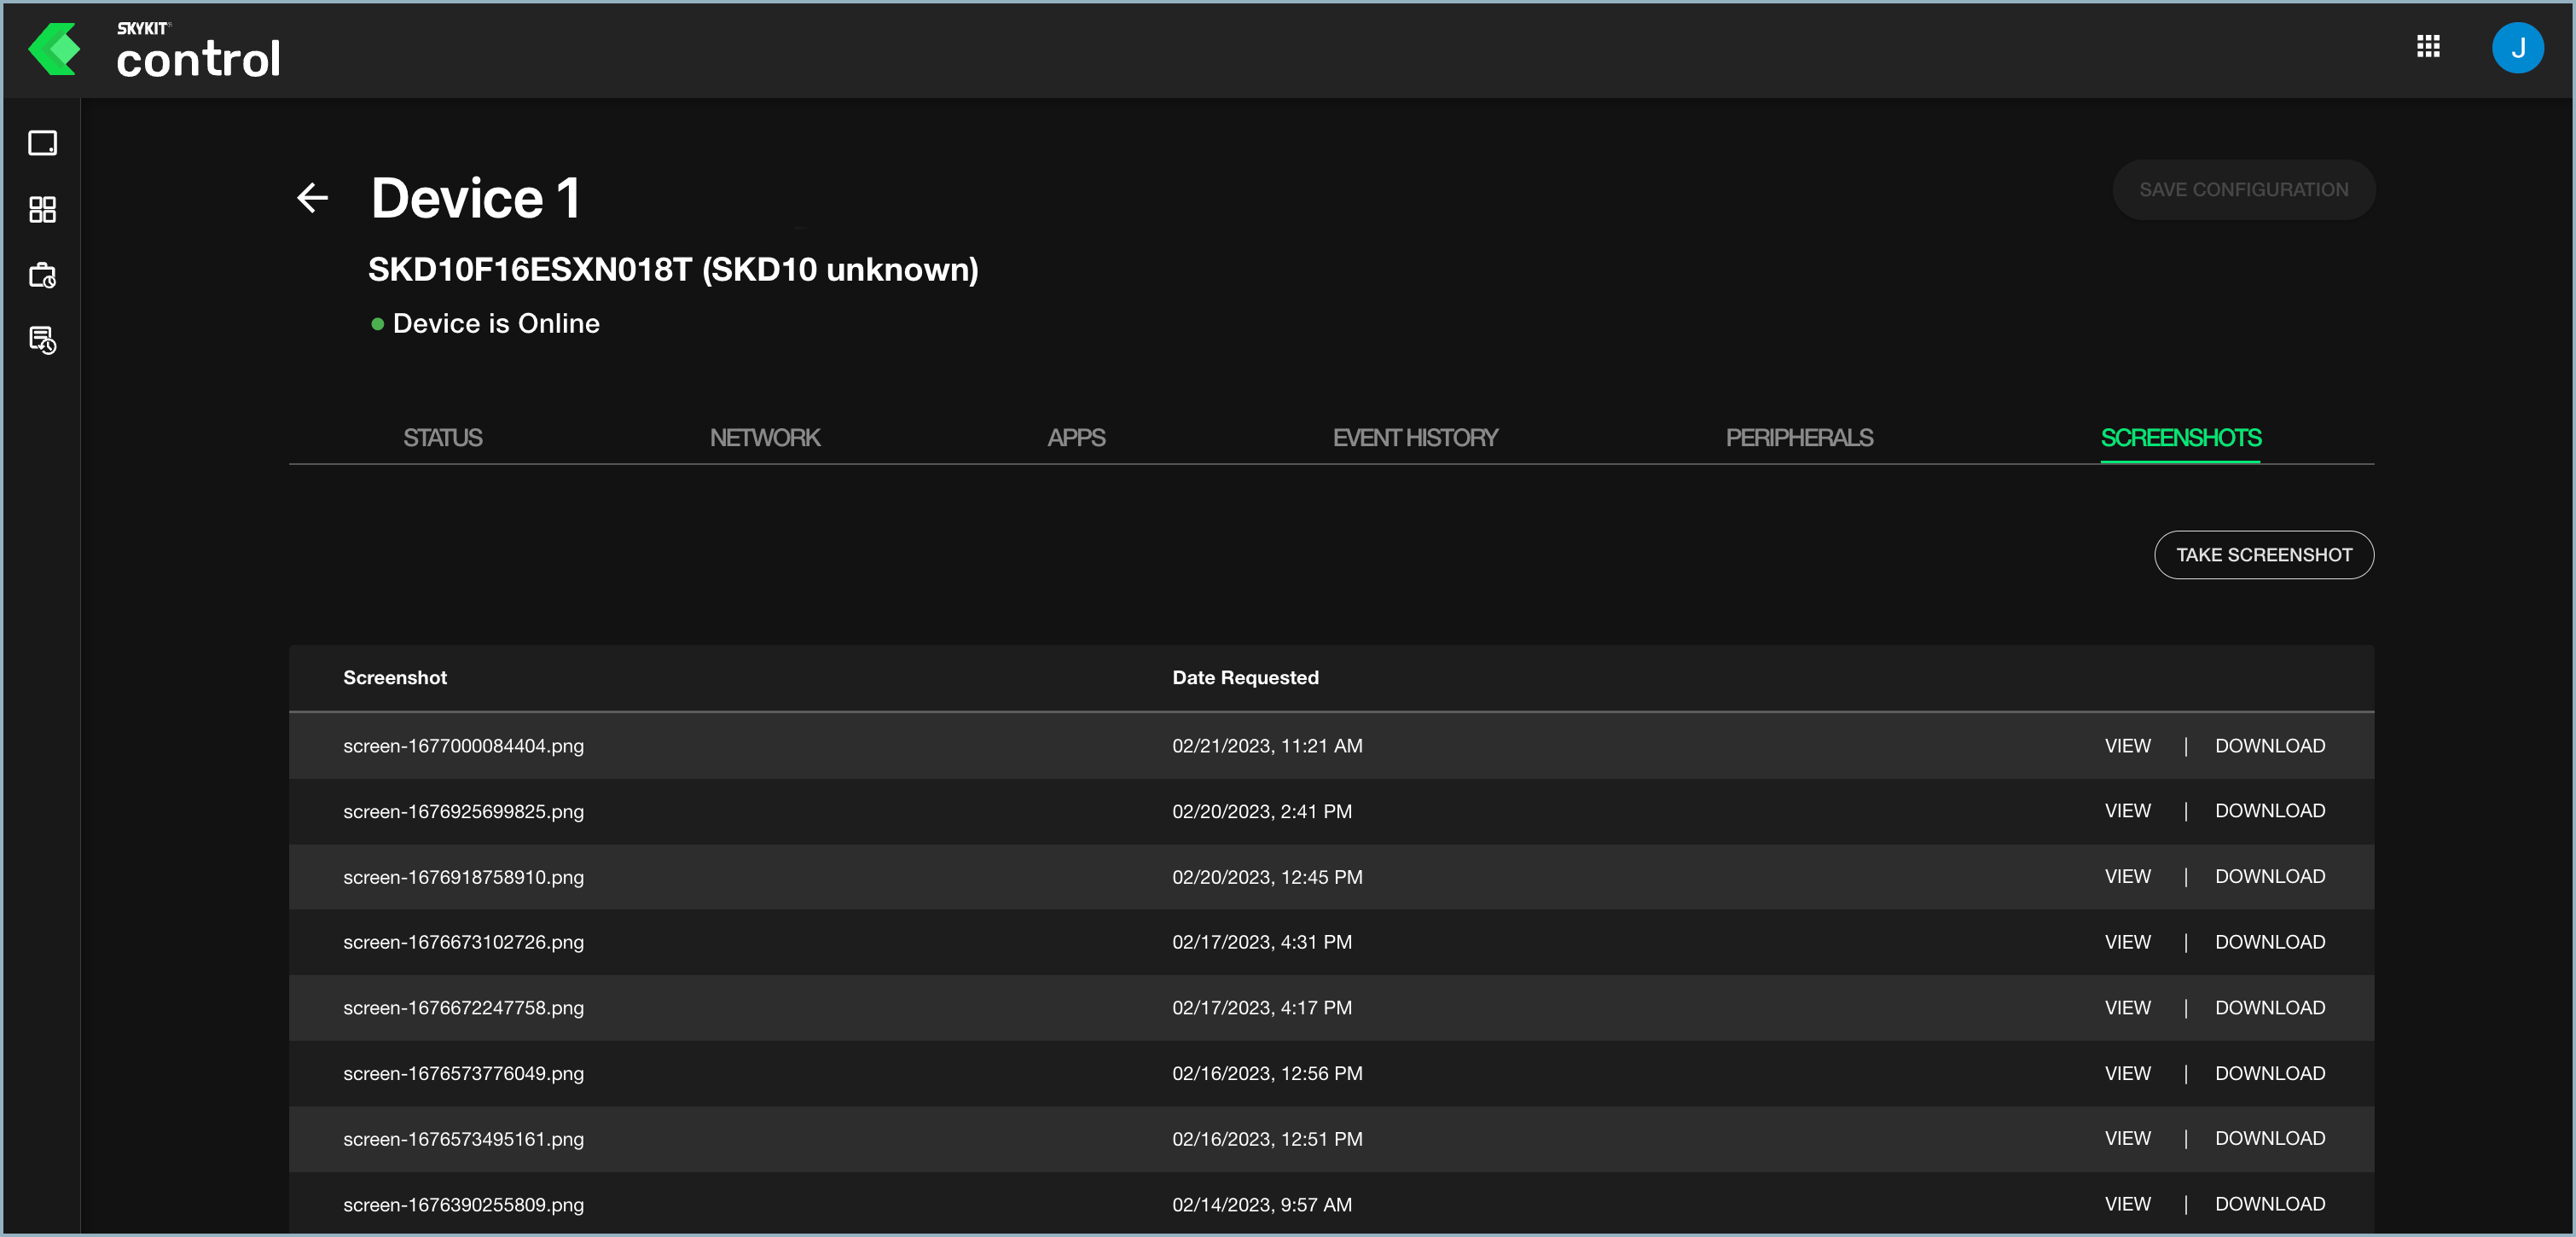View screen-1676918758910.png

click(2127, 876)
